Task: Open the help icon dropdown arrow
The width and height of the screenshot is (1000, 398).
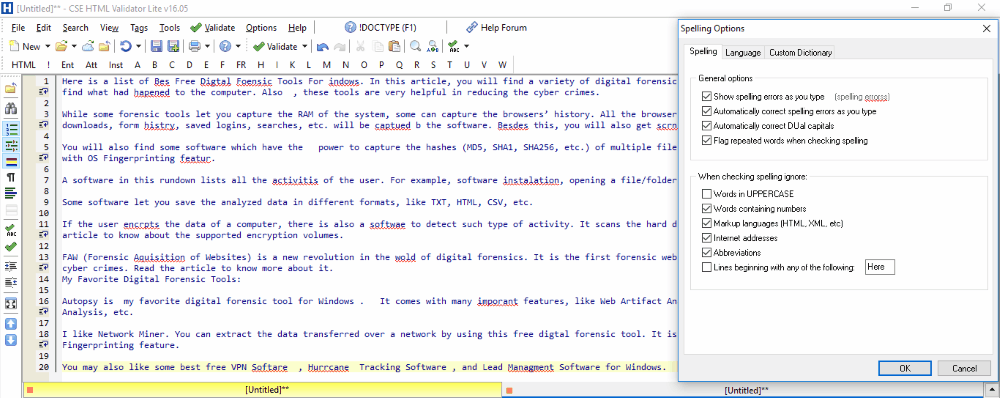Action: (x=239, y=47)
